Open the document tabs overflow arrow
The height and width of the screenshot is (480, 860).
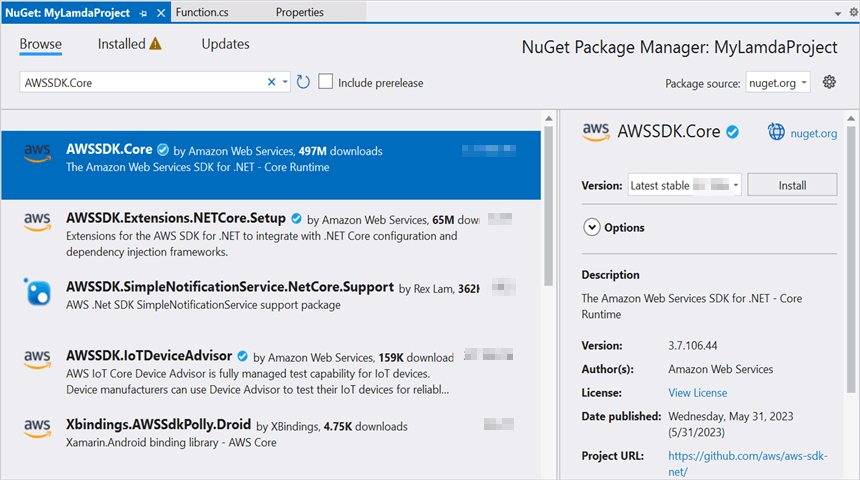click(x=838, y=13)
